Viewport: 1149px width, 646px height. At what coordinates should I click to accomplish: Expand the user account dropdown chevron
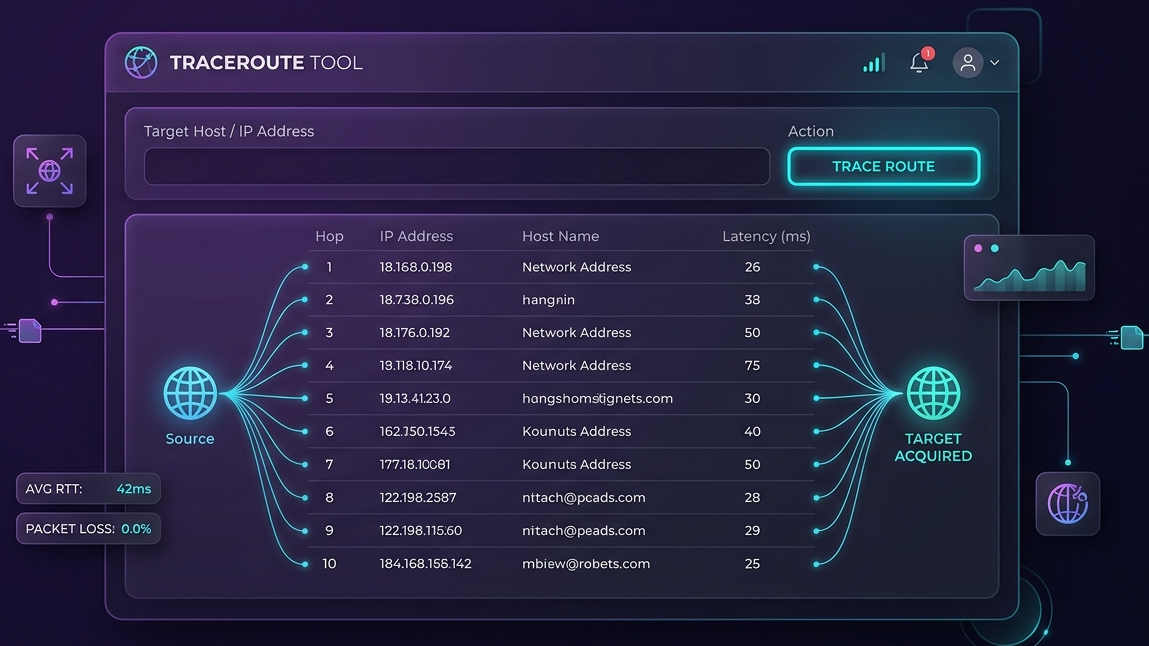(994, 63)
